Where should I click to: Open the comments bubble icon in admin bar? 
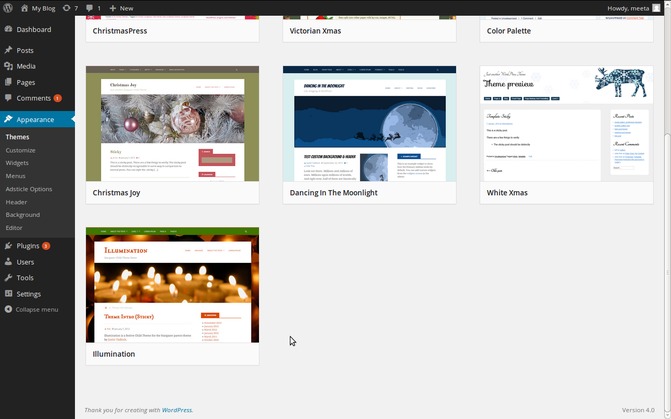(89, 8)
